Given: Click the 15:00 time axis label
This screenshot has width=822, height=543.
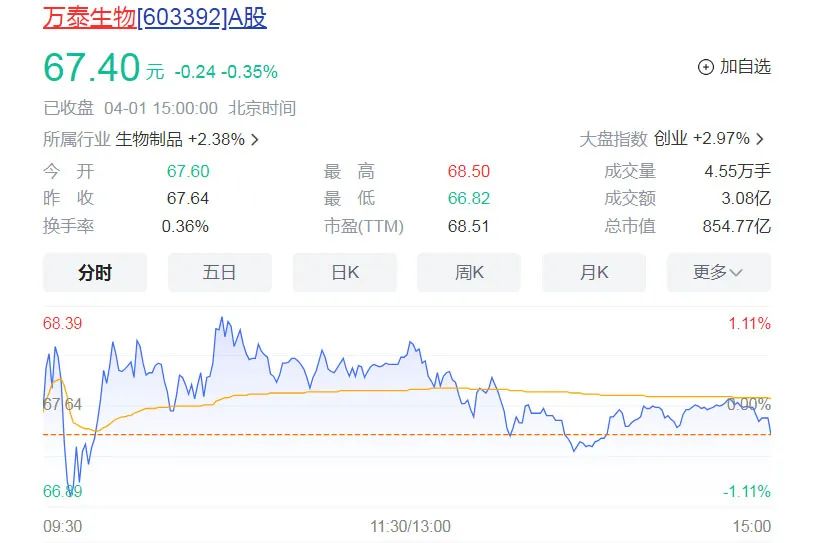Looking at the screenshot, I should click(752, 526).
